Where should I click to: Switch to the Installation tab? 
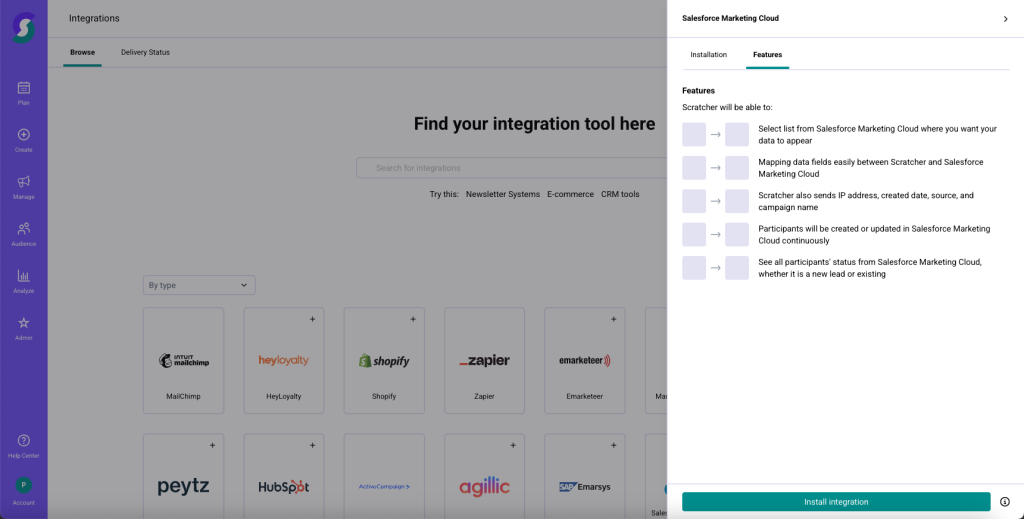click(x=708, y=54)
